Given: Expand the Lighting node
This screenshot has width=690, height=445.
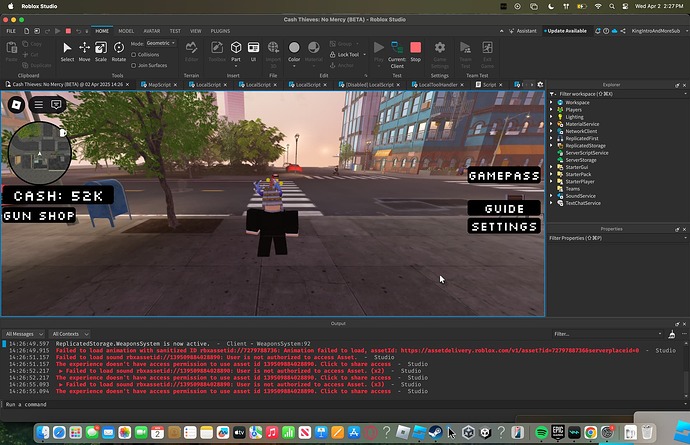Looking at the screenshot, I should pyautogui.click(x=551, y=117).
